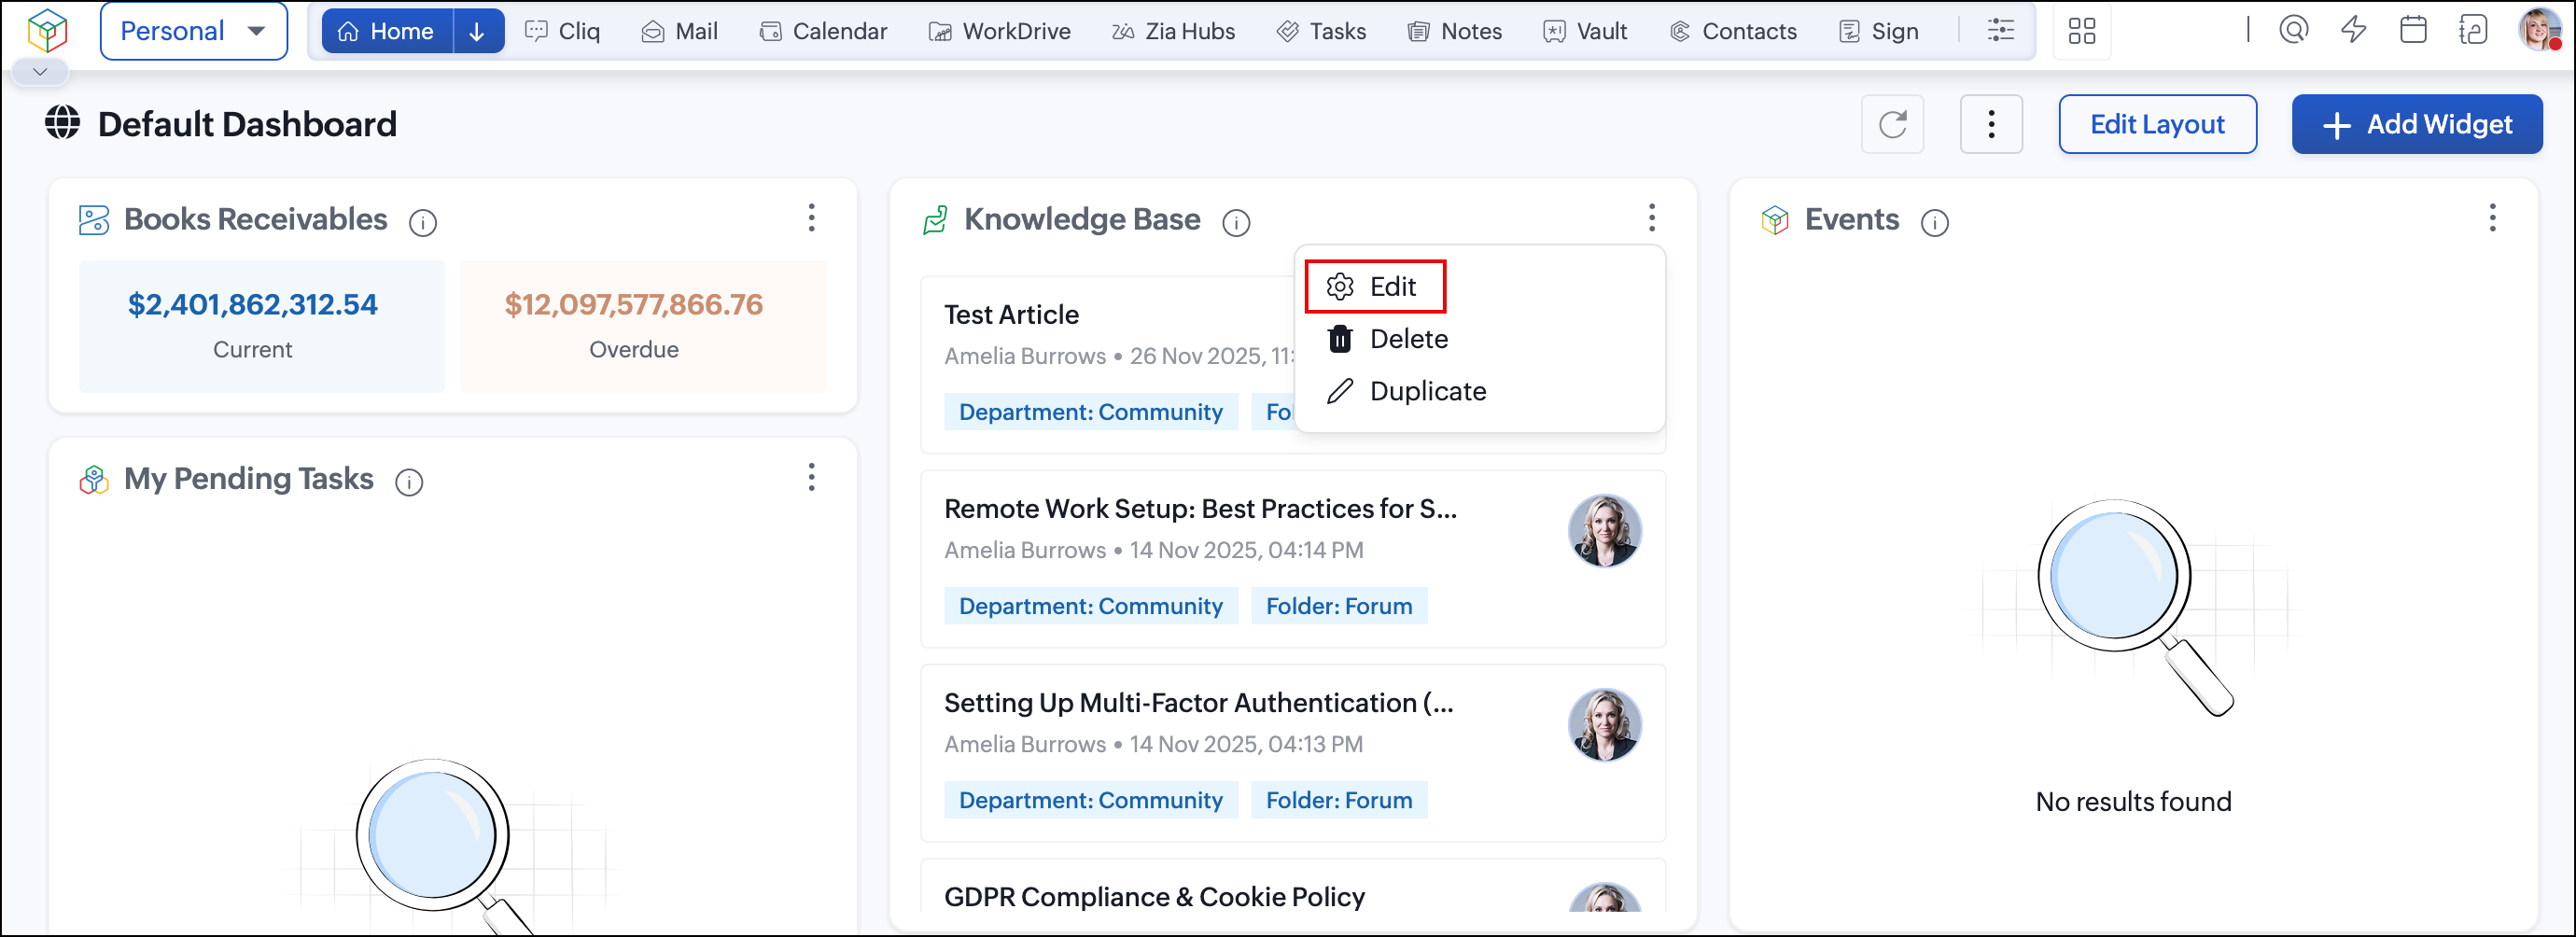Click the contacts book icon in the header
Image resolution: width=2576 pixels, height=937 pixels.
pos(2473,30)
